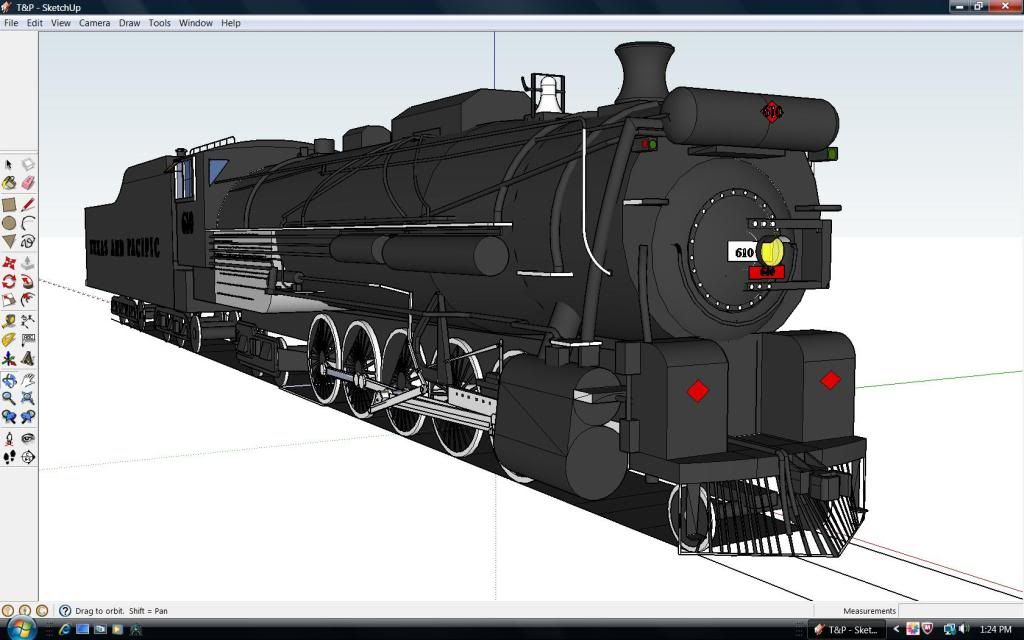Go to Previous camera view

click(x=8, y=417)
